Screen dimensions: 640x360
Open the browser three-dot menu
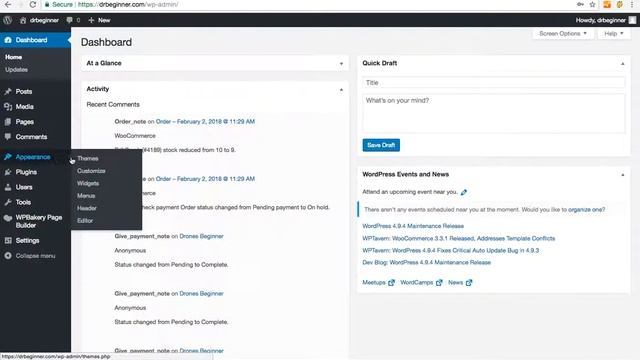(632, 4)
